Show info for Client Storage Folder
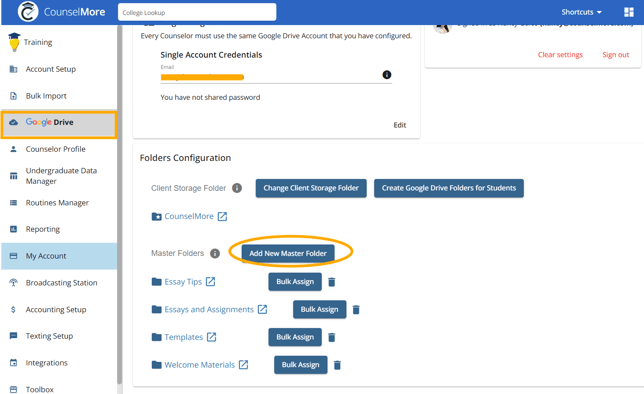Viewport: 644px width, 394px height. 237,188
